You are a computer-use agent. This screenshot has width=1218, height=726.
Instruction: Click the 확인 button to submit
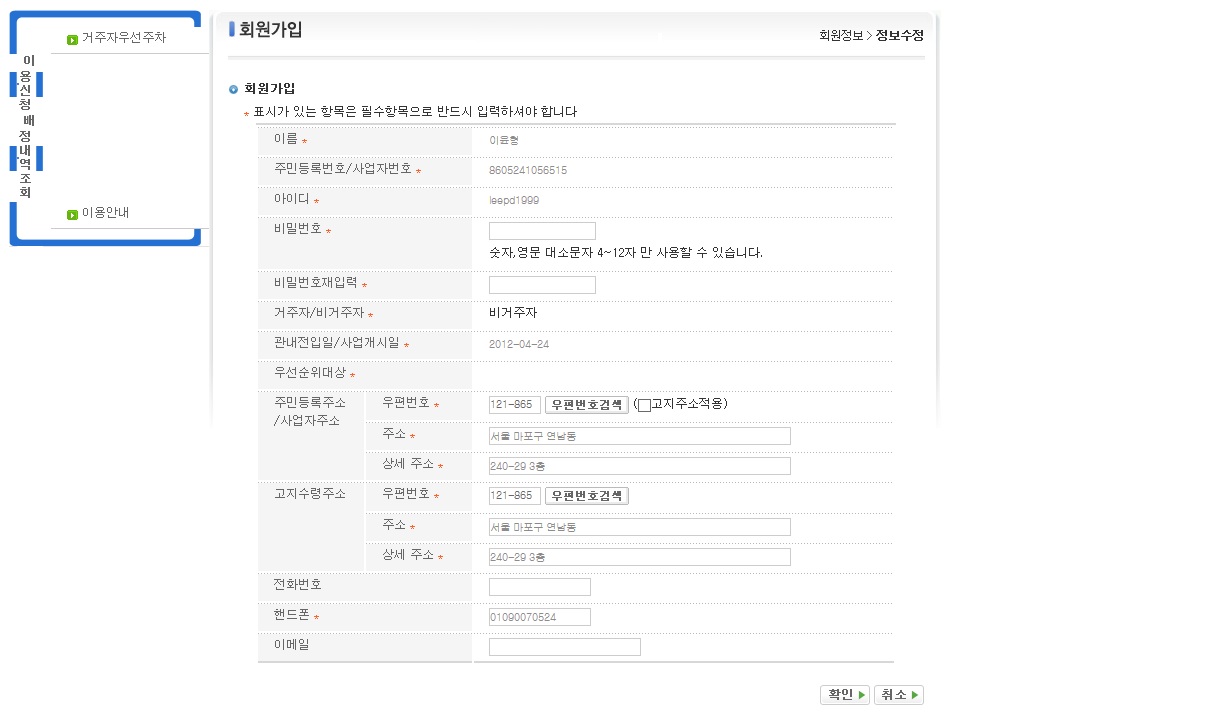click(x=844, y=695)
